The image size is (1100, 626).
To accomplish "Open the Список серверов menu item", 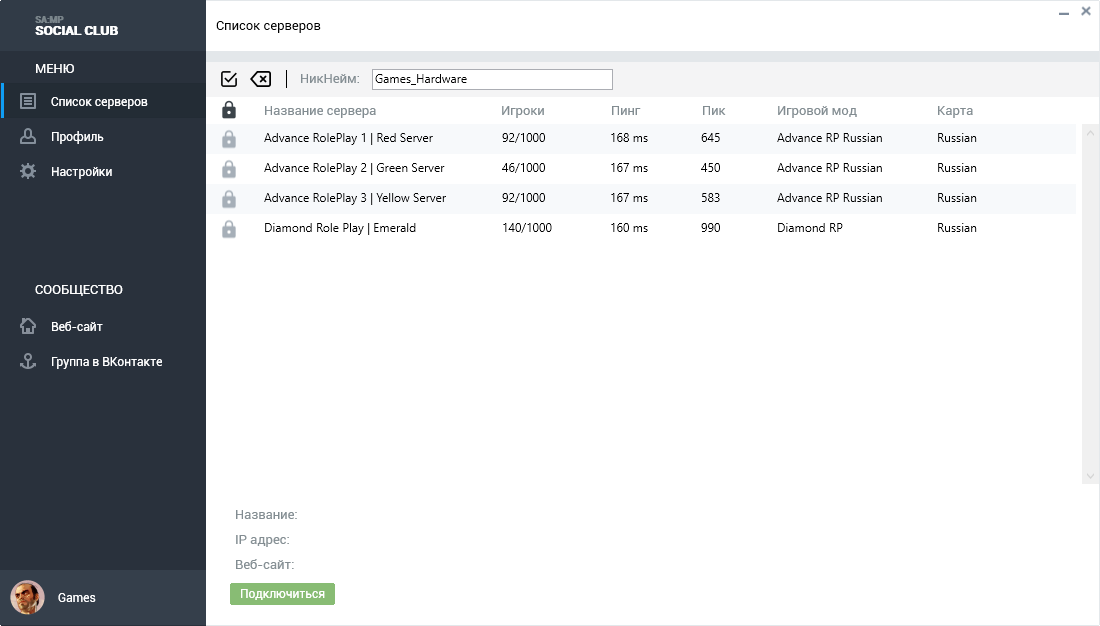I will click(x=103, y=101).
